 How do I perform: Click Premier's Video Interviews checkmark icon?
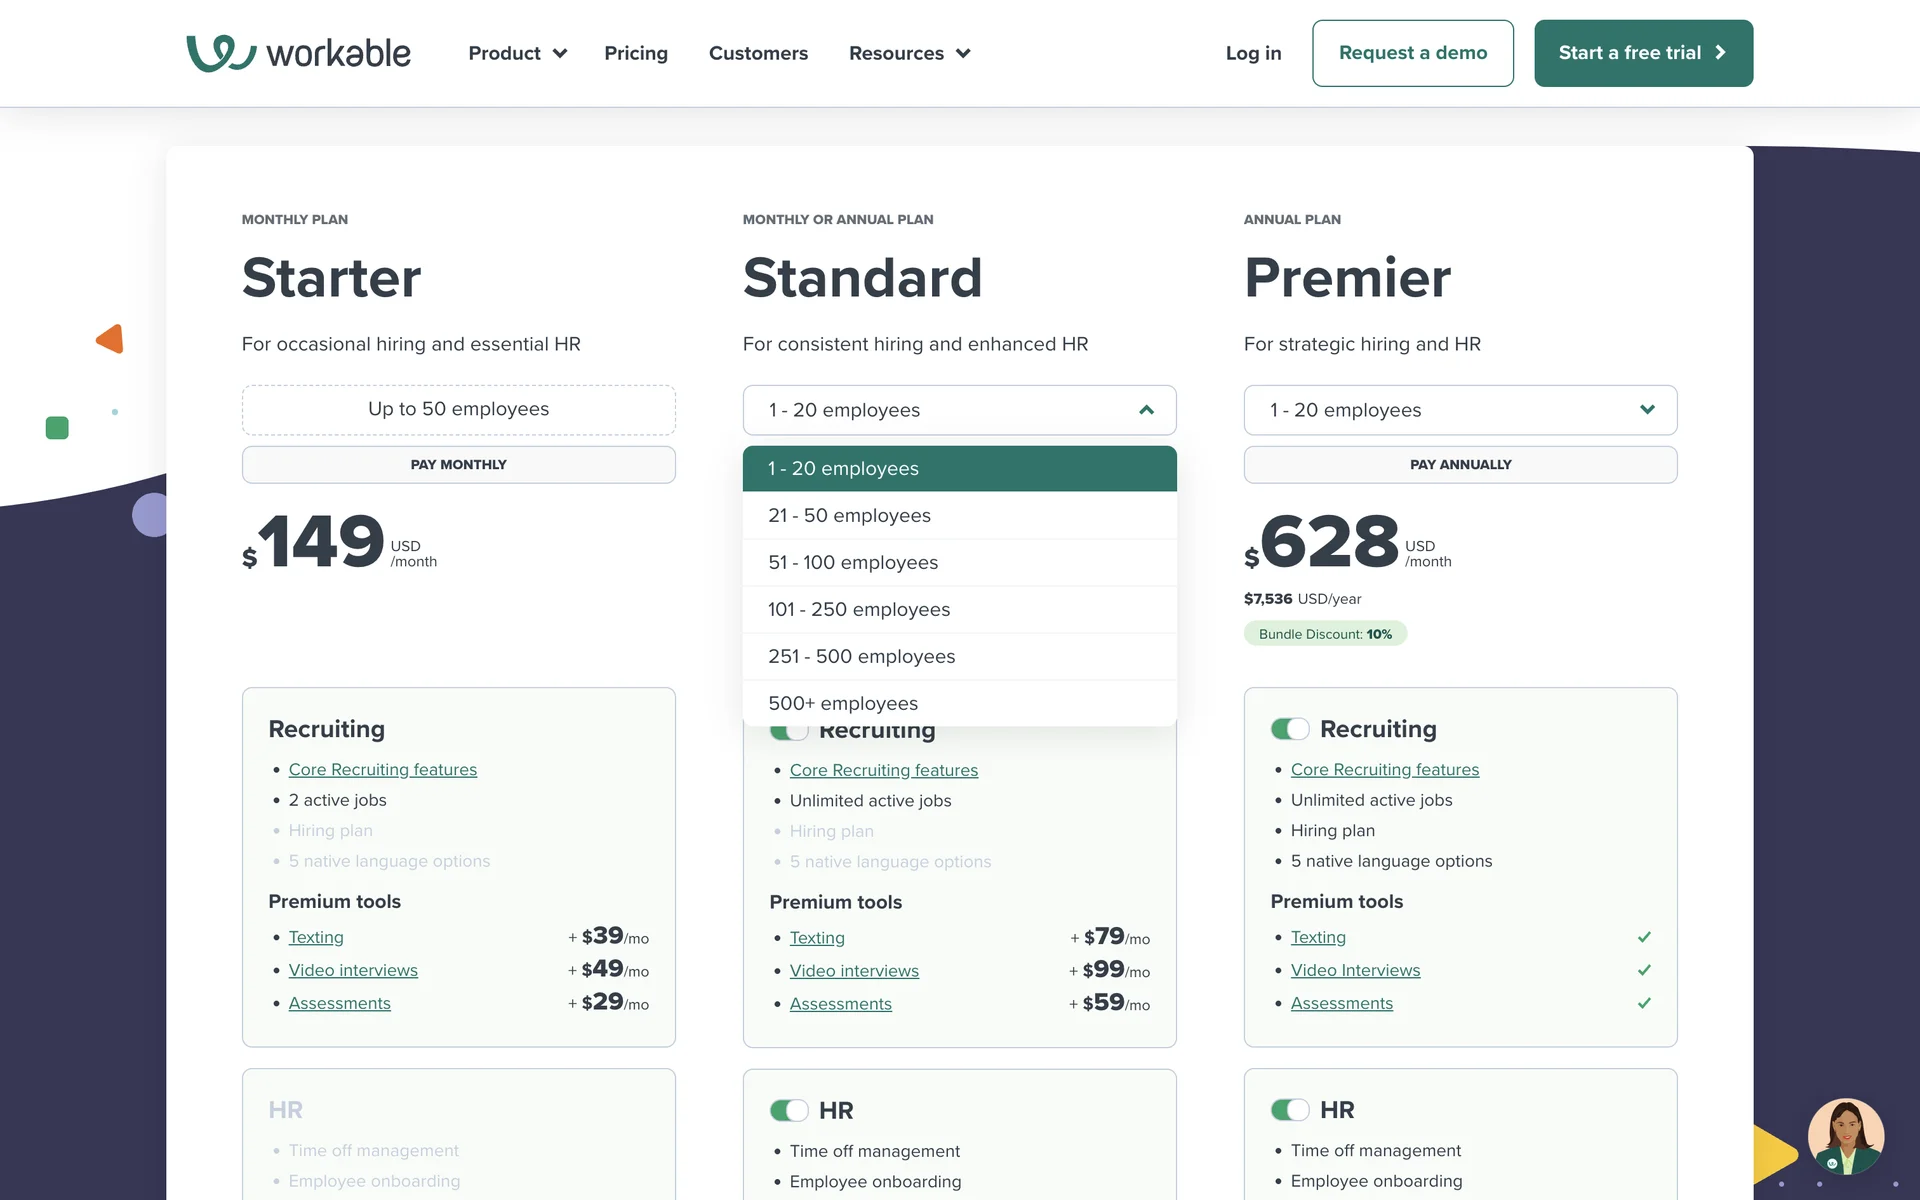coord(1644,970)
